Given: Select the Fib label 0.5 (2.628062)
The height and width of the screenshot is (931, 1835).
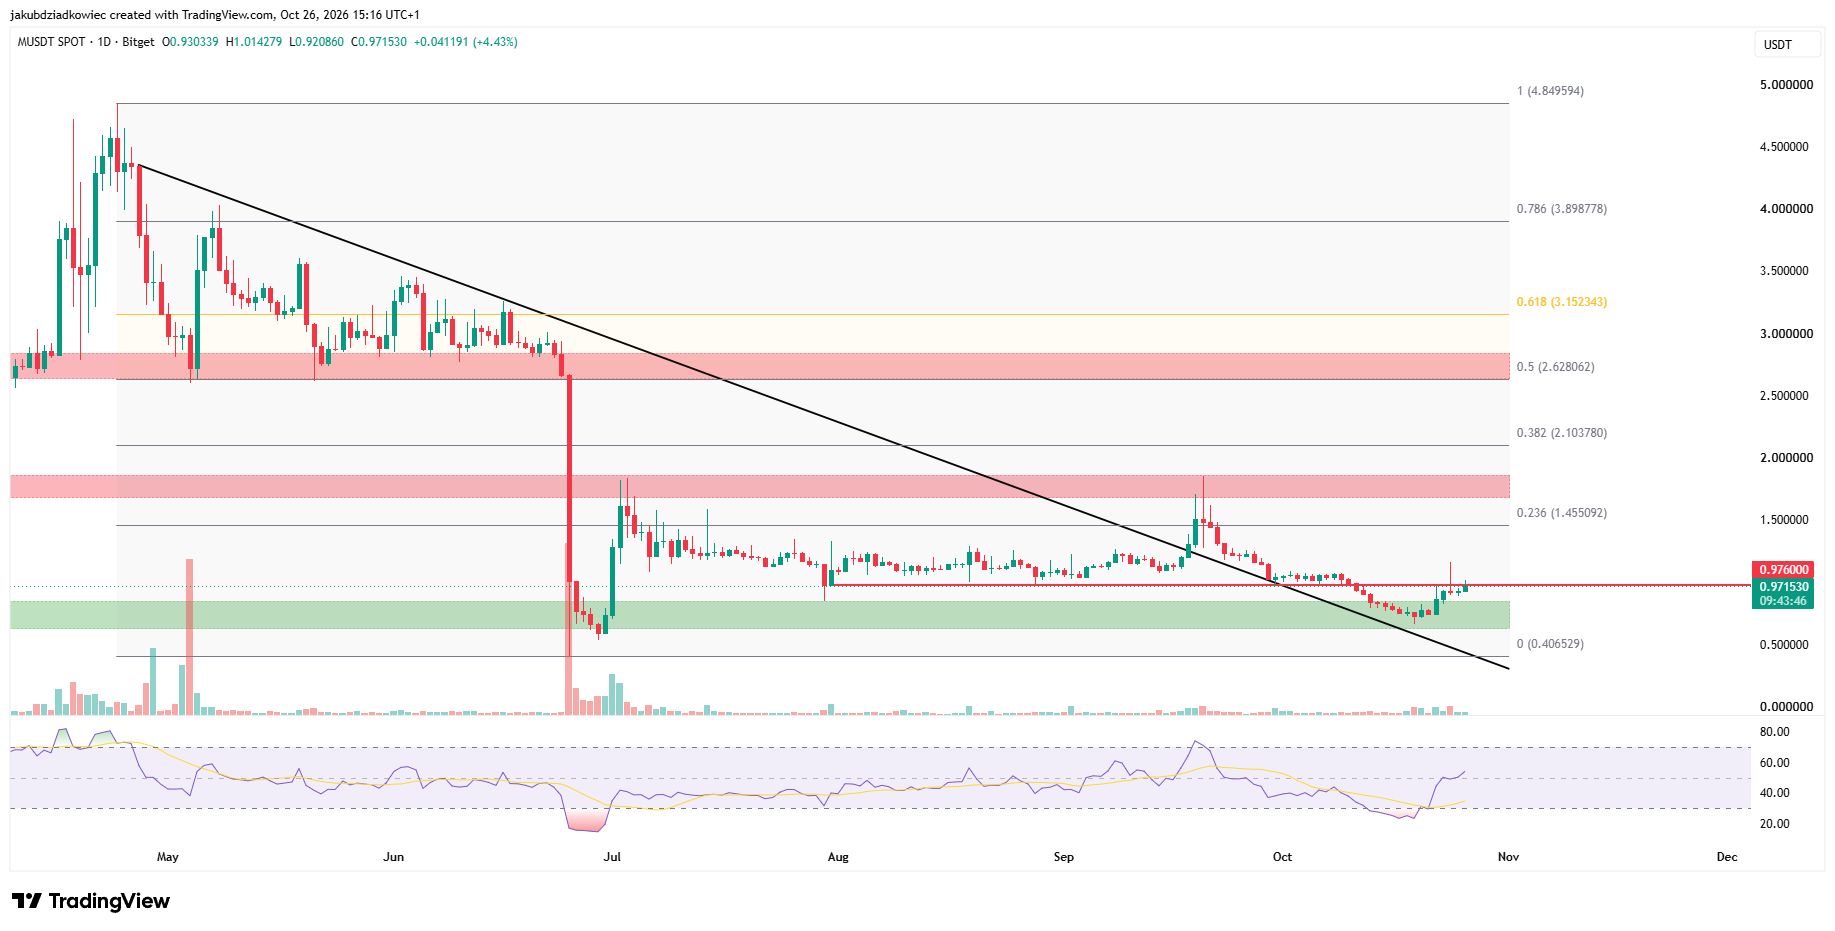Looking at the screenshot, I should tap(1555, 367).
